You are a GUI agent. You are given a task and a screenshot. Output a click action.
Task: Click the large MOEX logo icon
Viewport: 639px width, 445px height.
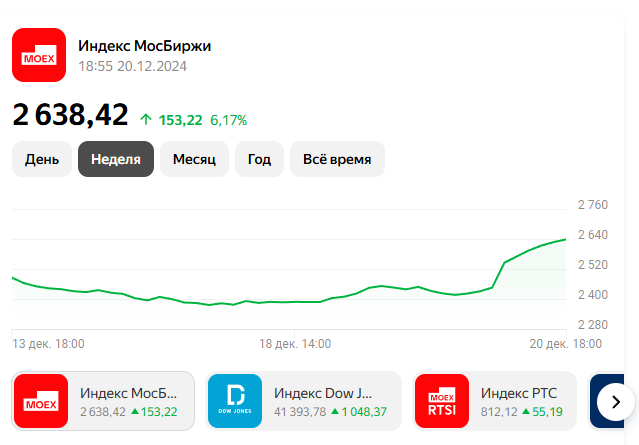tap(39, 55)
